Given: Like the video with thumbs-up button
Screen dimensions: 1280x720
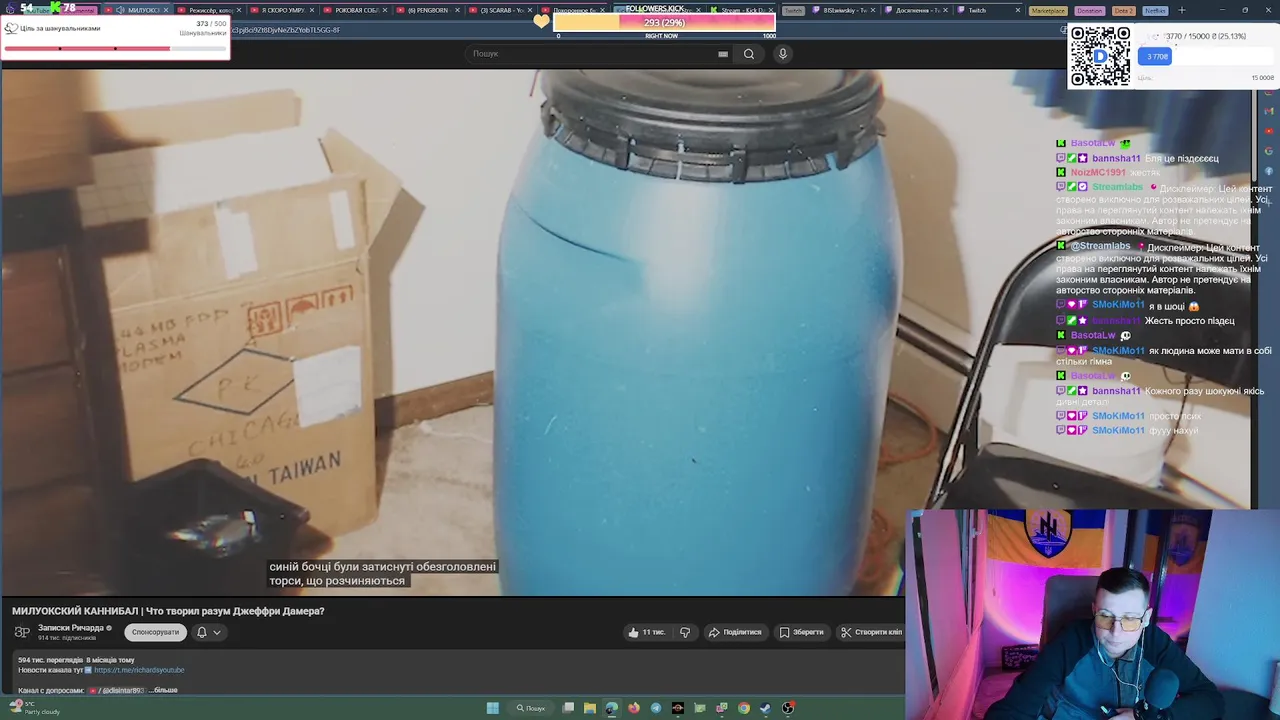Looking at the screenshot, I should (646, 632).
